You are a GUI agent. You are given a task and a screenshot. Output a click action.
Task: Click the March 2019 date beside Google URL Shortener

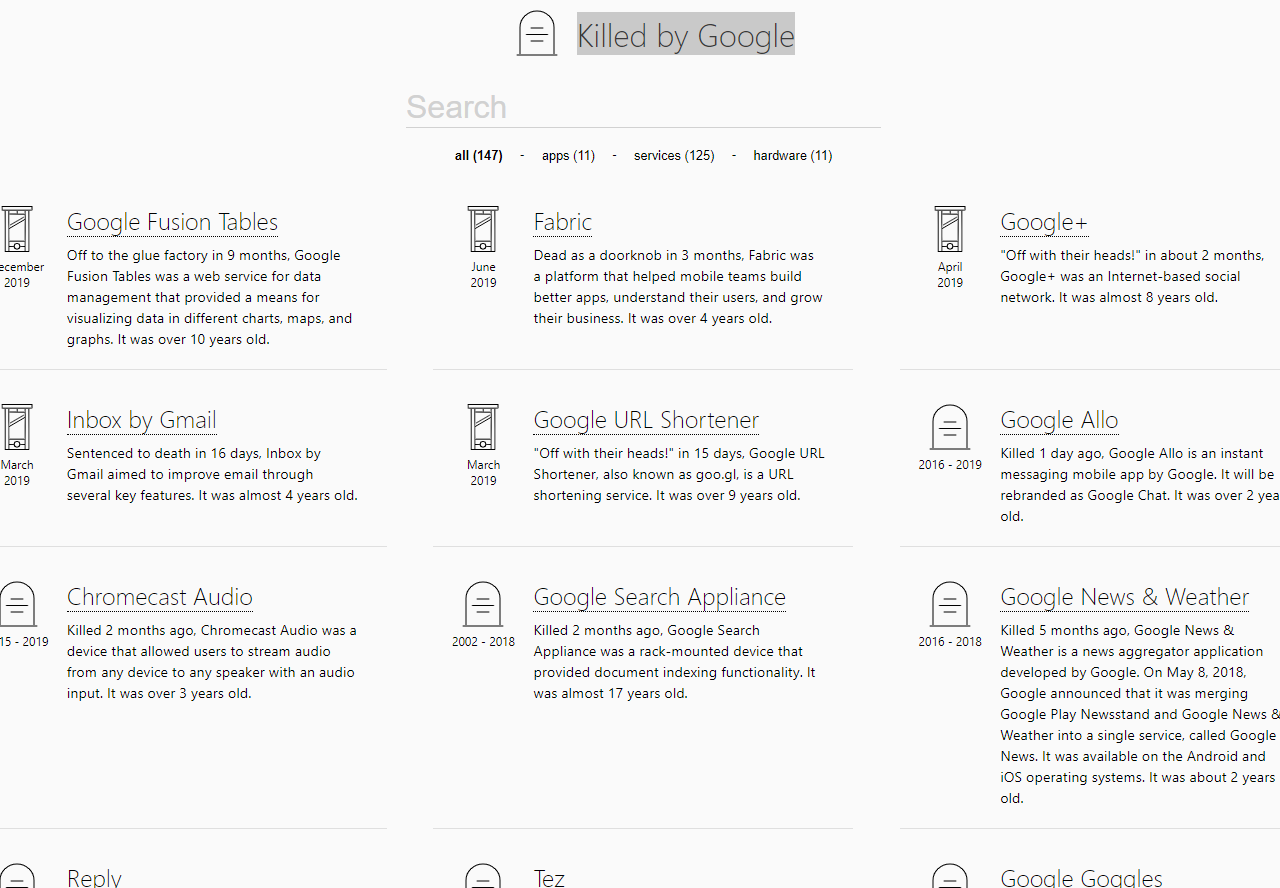[x=483, y=473]
